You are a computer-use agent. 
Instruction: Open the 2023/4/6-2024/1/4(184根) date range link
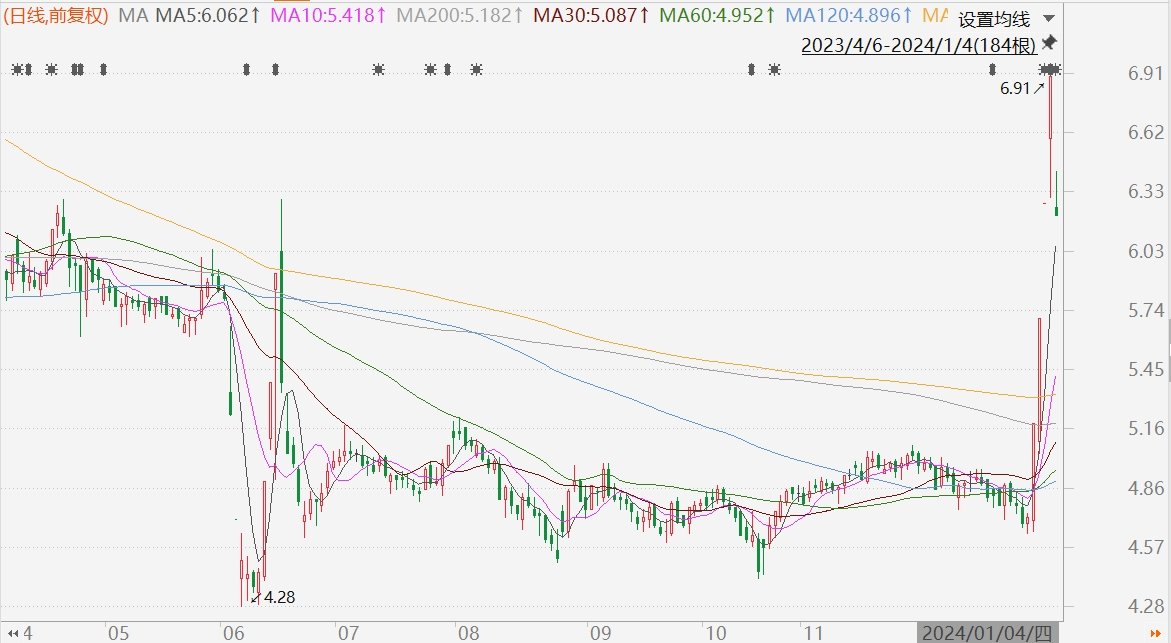(x=919, y=45)
